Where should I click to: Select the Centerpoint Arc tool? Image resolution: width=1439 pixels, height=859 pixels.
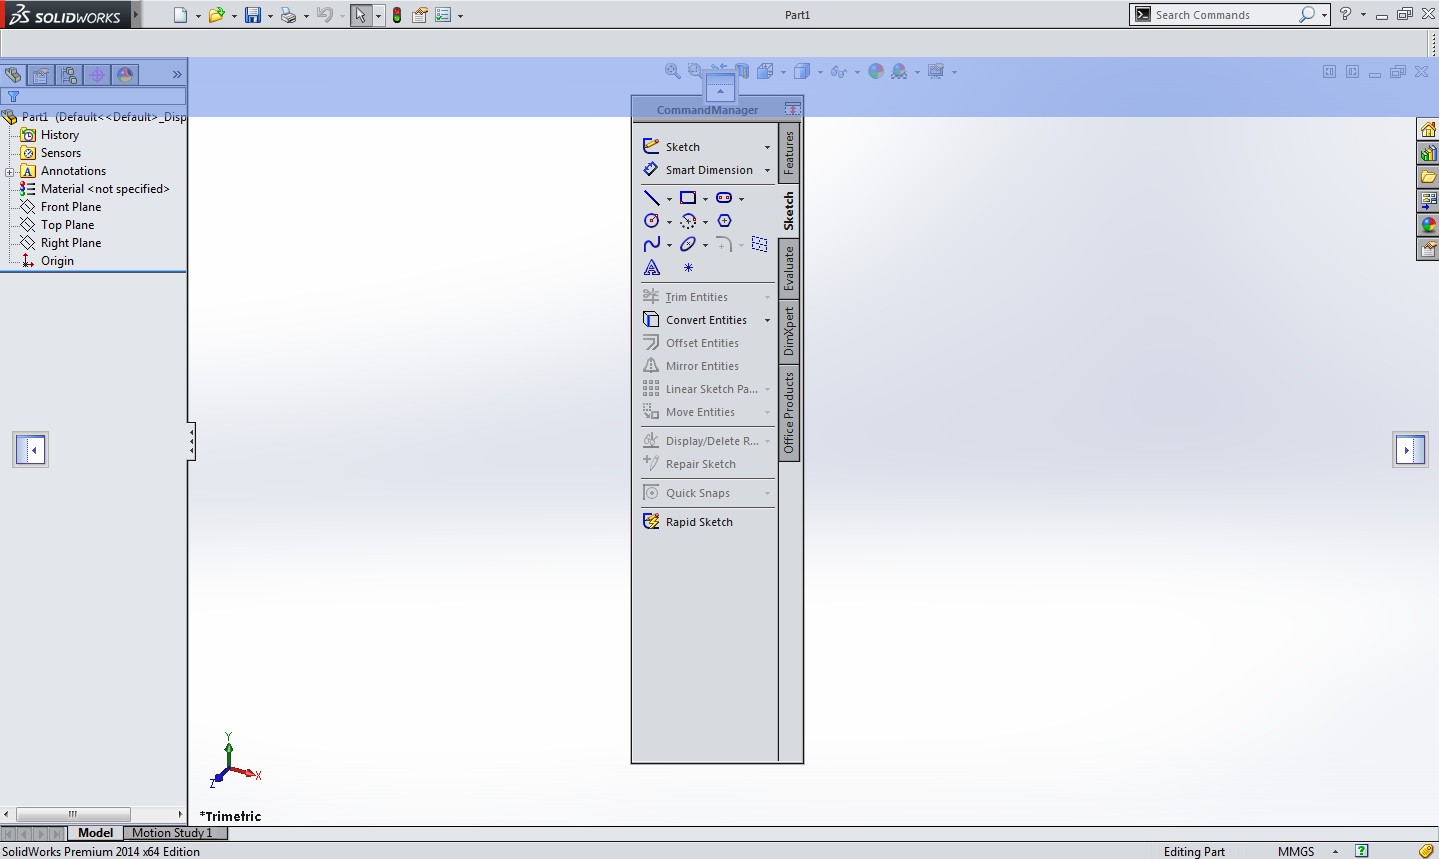tap(688, 221)
